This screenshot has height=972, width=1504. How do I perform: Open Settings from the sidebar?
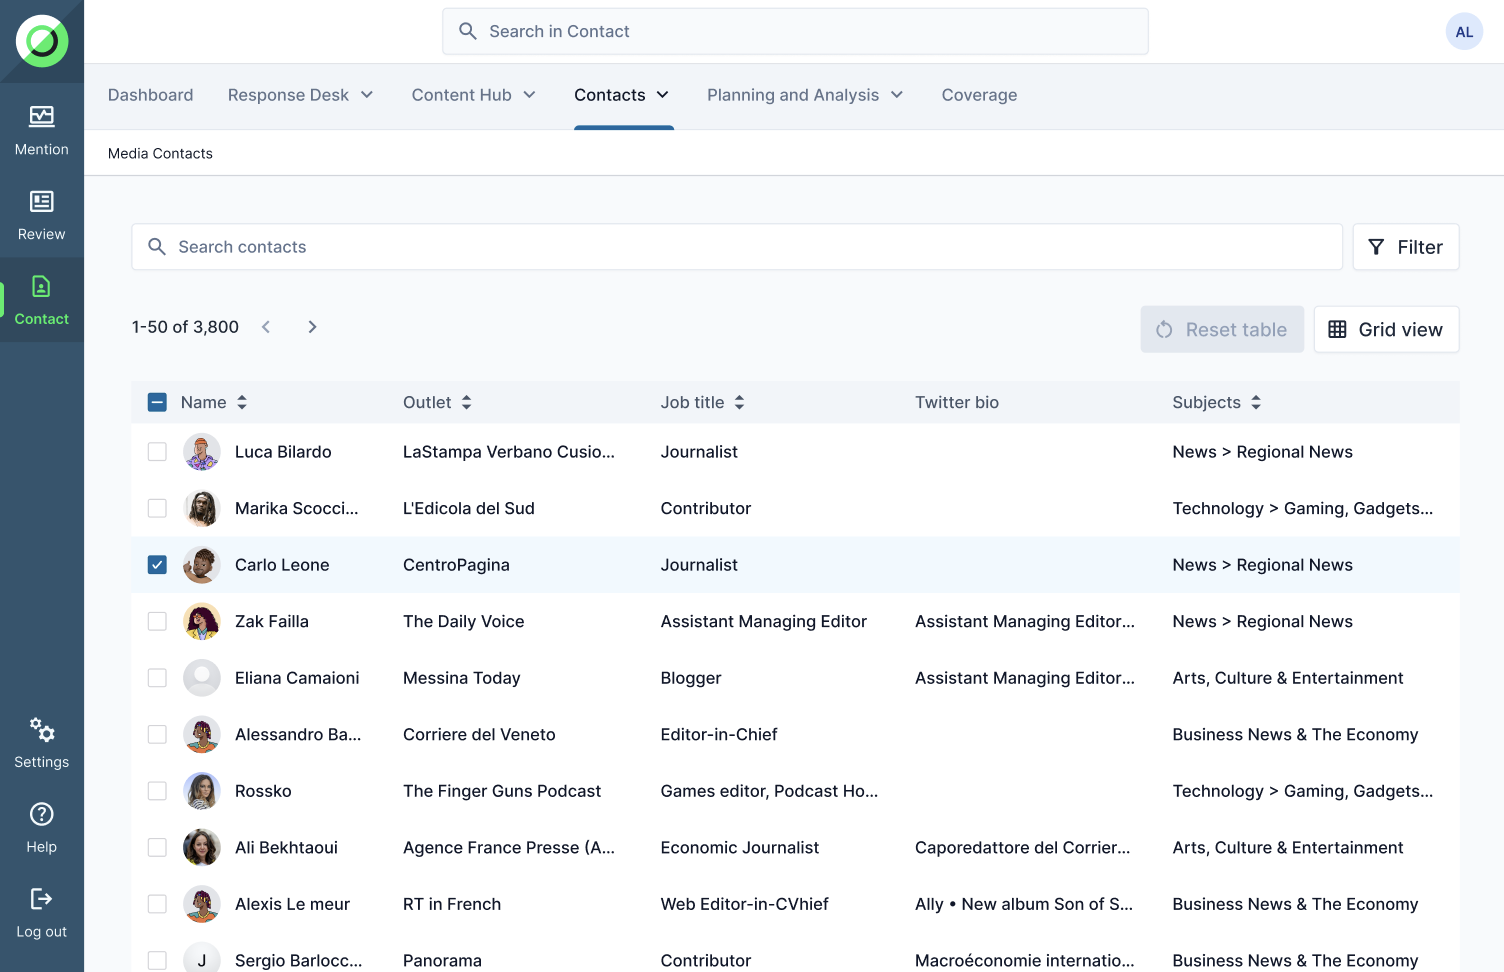(x=42, y=744)
